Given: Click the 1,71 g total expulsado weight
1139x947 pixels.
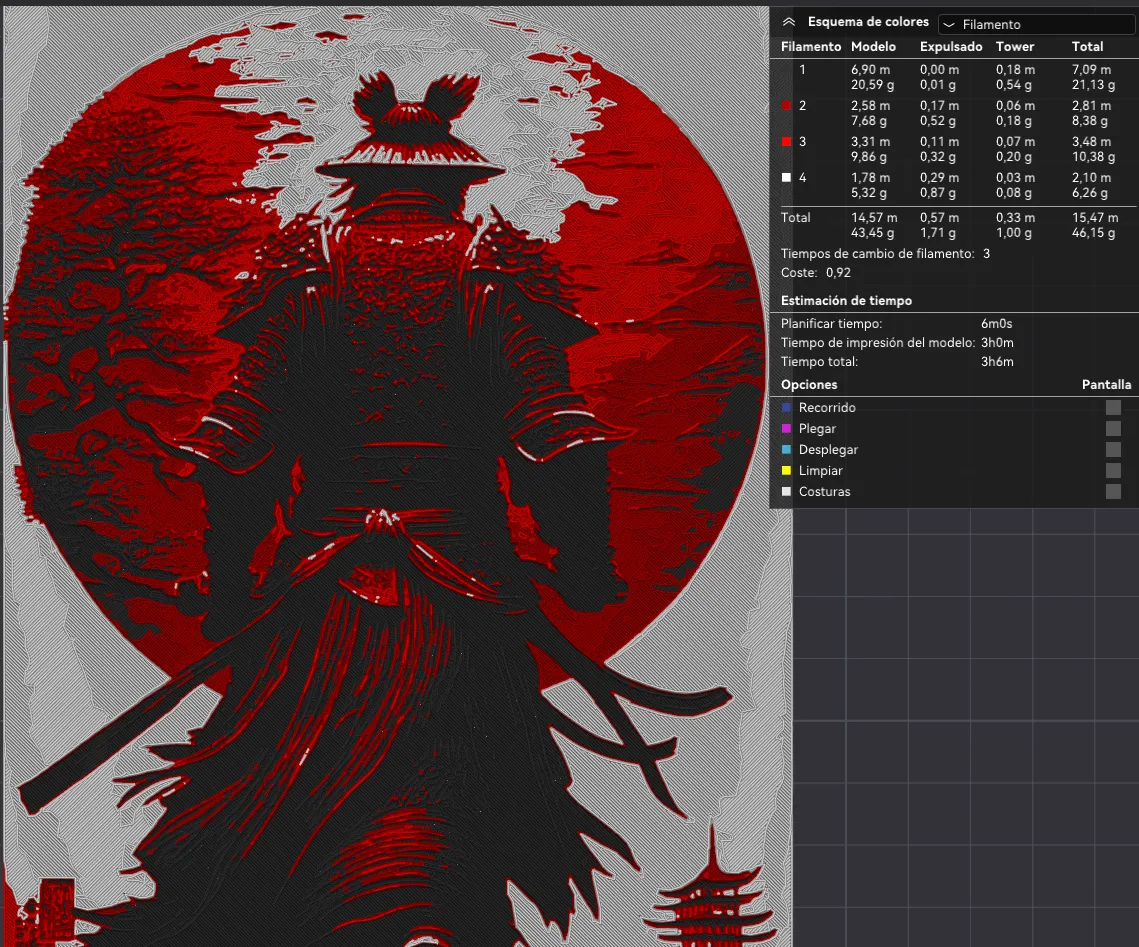Looking at the screenshot, I should pyautogui.click(x=938, y=233).
